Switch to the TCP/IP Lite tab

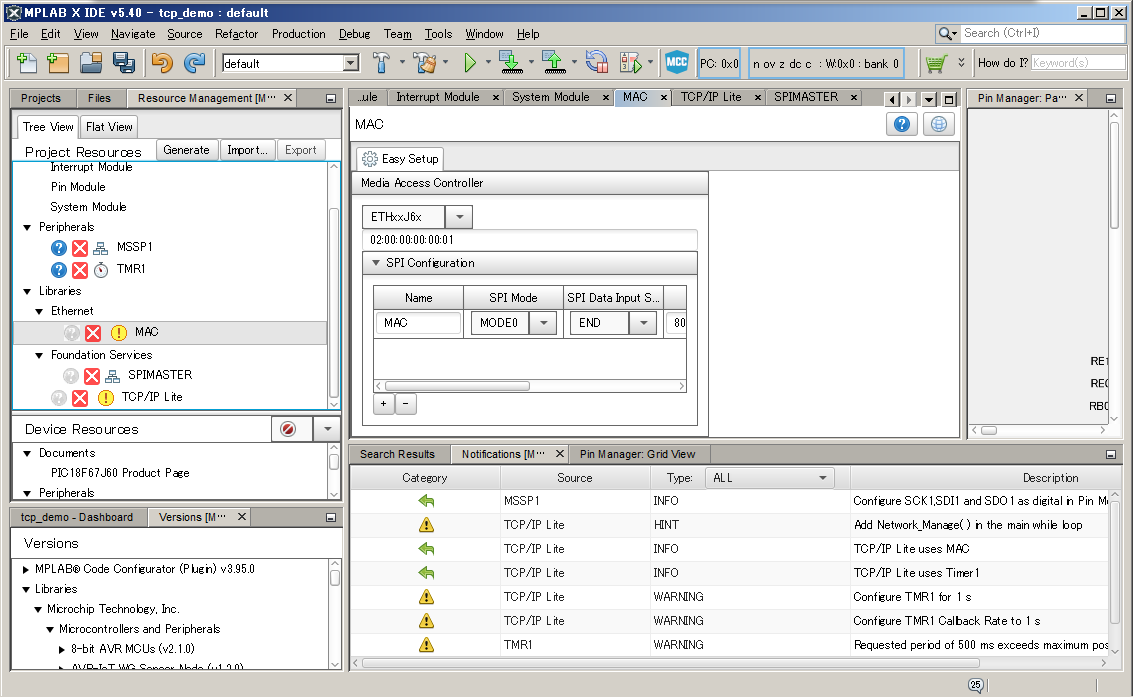(711, 97)
